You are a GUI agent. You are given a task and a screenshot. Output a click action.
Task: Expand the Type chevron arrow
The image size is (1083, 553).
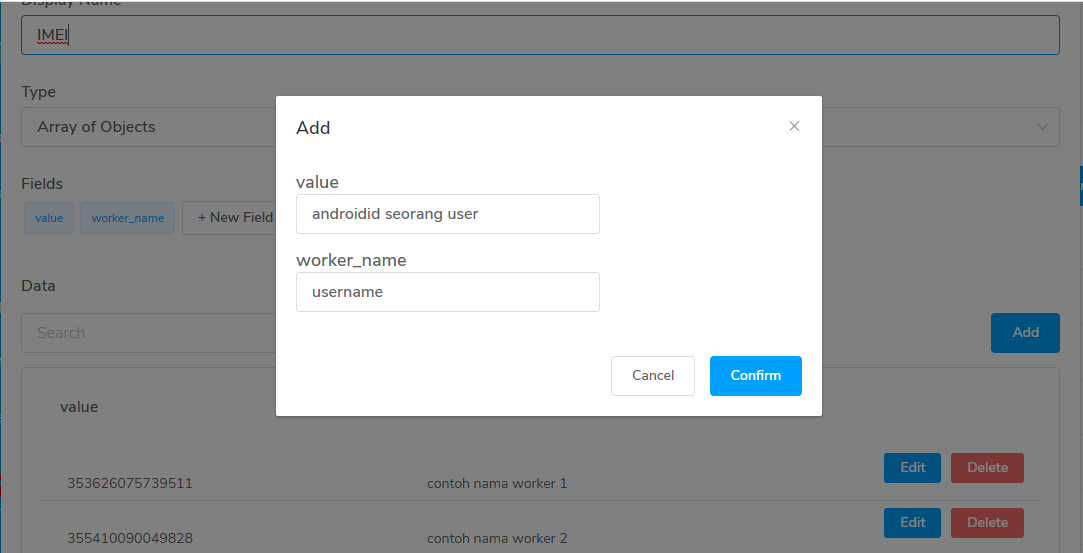[1042, 127]
